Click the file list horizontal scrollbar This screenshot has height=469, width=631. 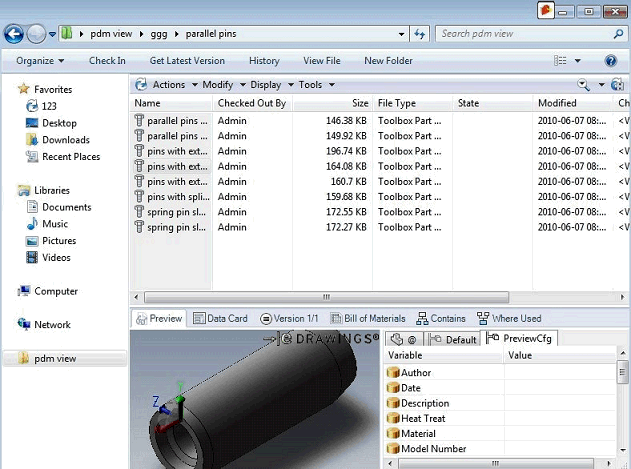[324, 297]
